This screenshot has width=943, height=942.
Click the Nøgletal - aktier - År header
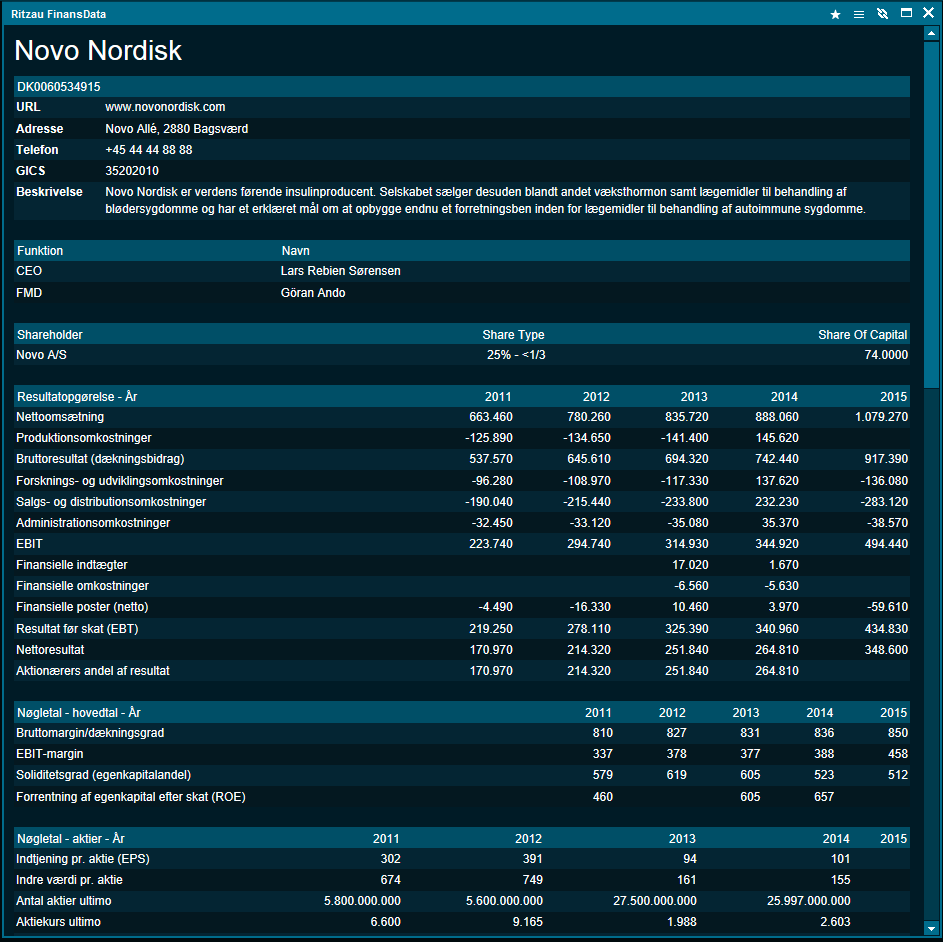click(71, 839)
